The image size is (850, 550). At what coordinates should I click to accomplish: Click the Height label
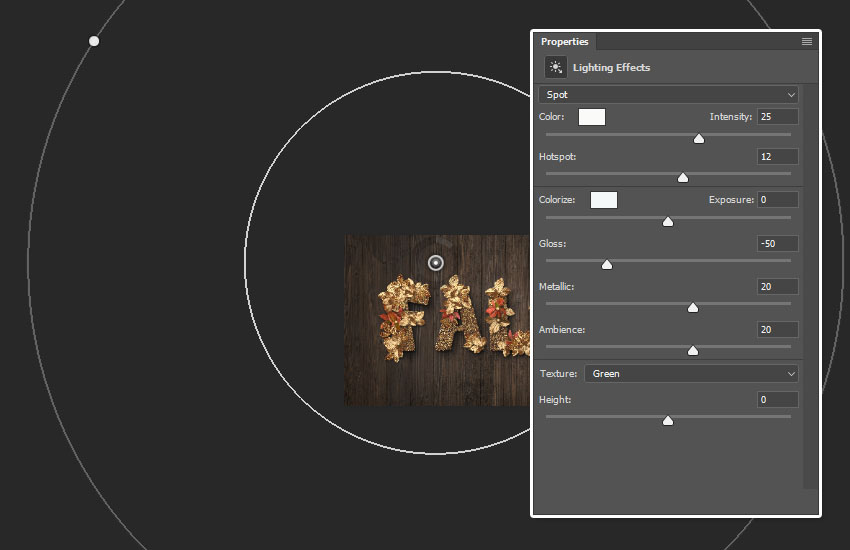555,400
